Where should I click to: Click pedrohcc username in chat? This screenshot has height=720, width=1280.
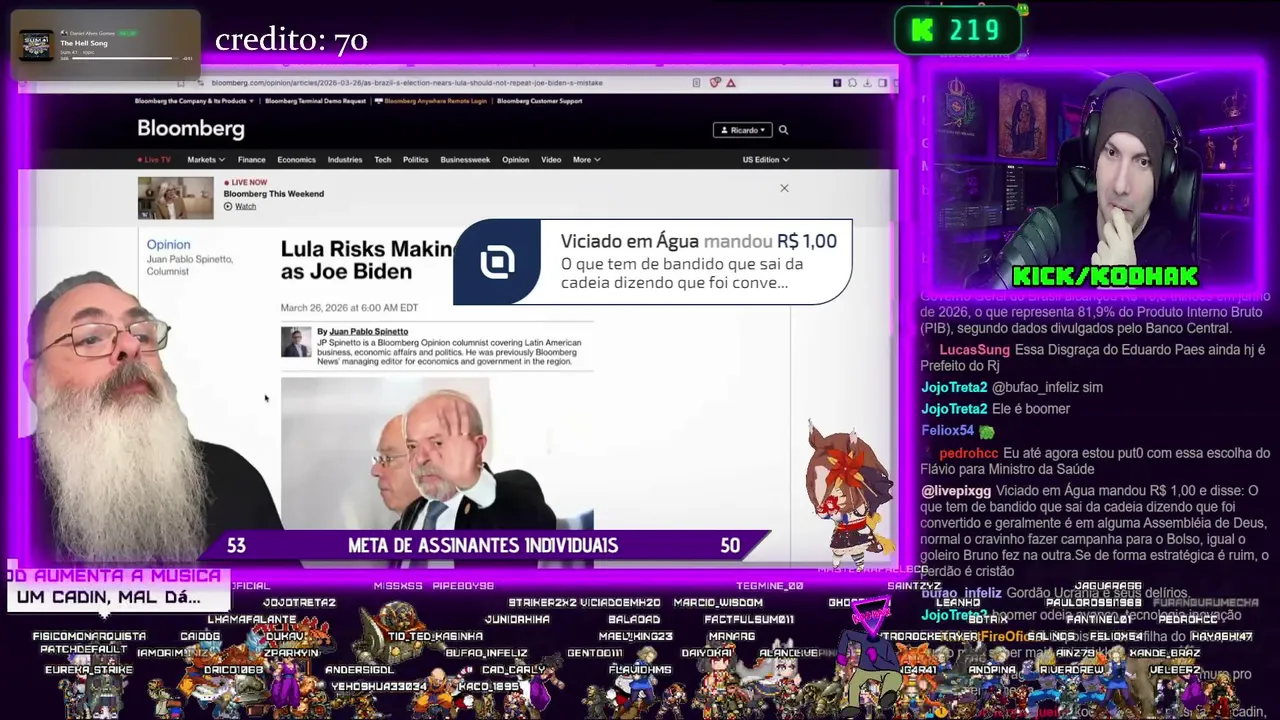[969, 453]
